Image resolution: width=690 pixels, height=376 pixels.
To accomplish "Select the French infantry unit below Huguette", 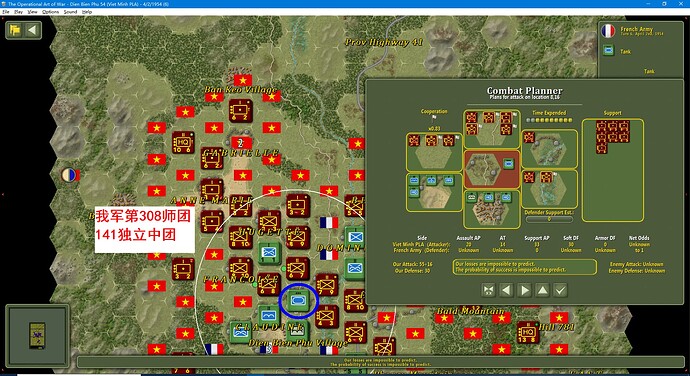I will pyautogui.click(x=269, y=254).
